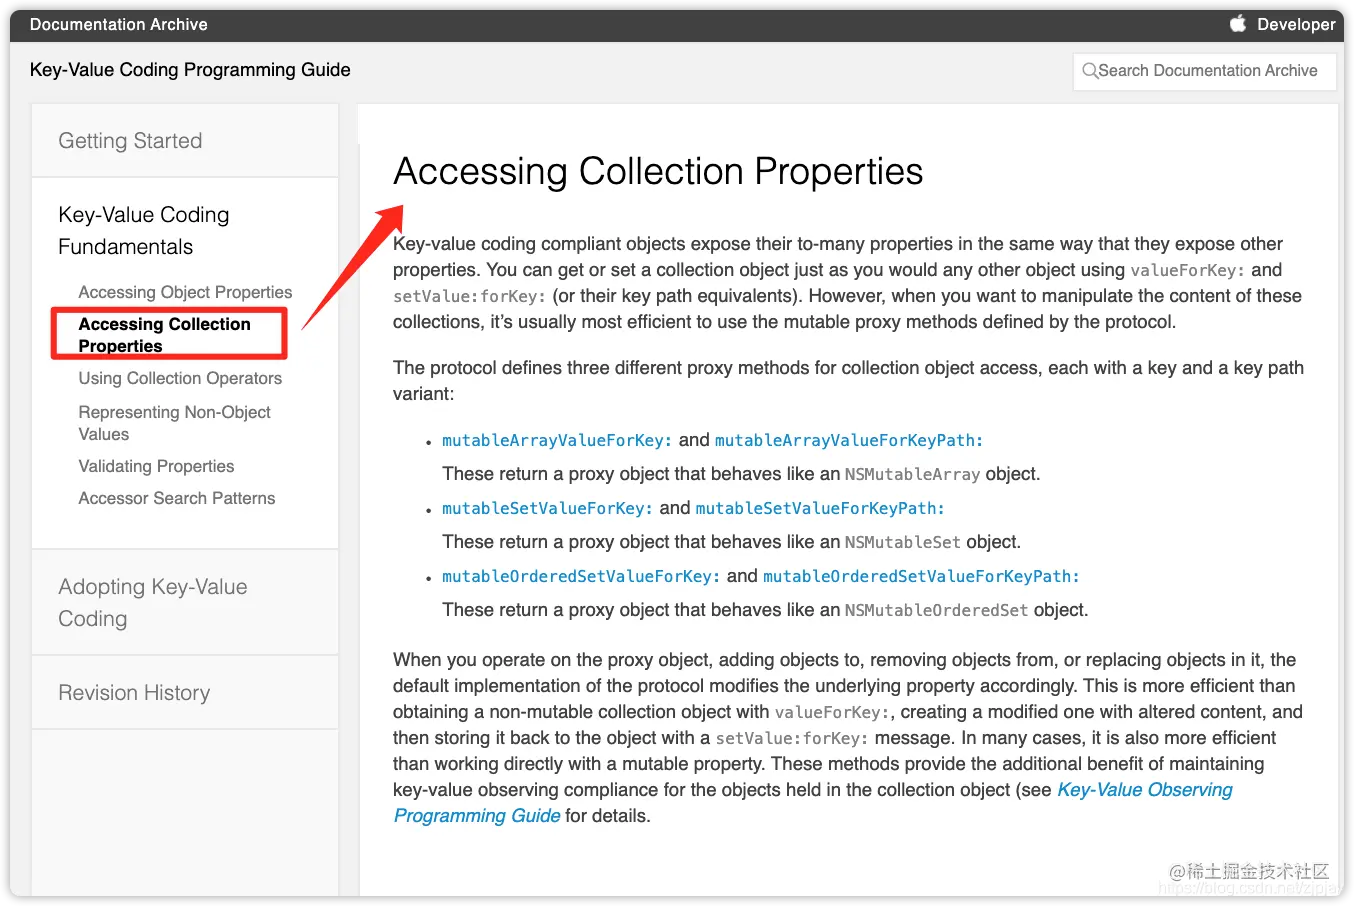Click the Accessing Collection Properties heading
1354x906 pixels.
pos(658,172)
